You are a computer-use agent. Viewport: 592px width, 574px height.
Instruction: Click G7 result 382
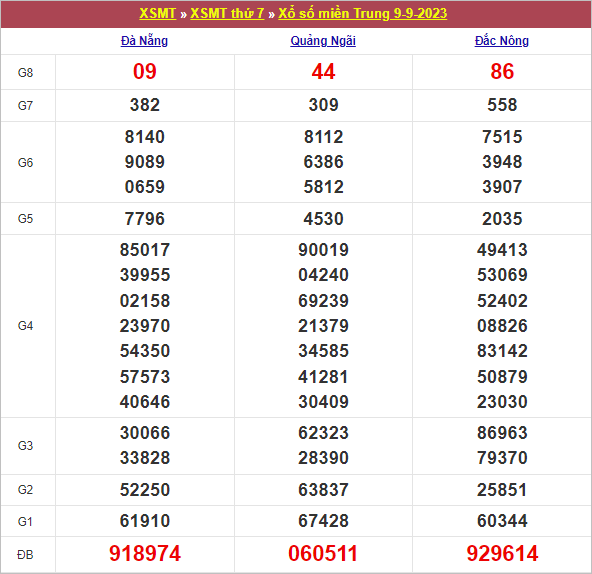145,105
